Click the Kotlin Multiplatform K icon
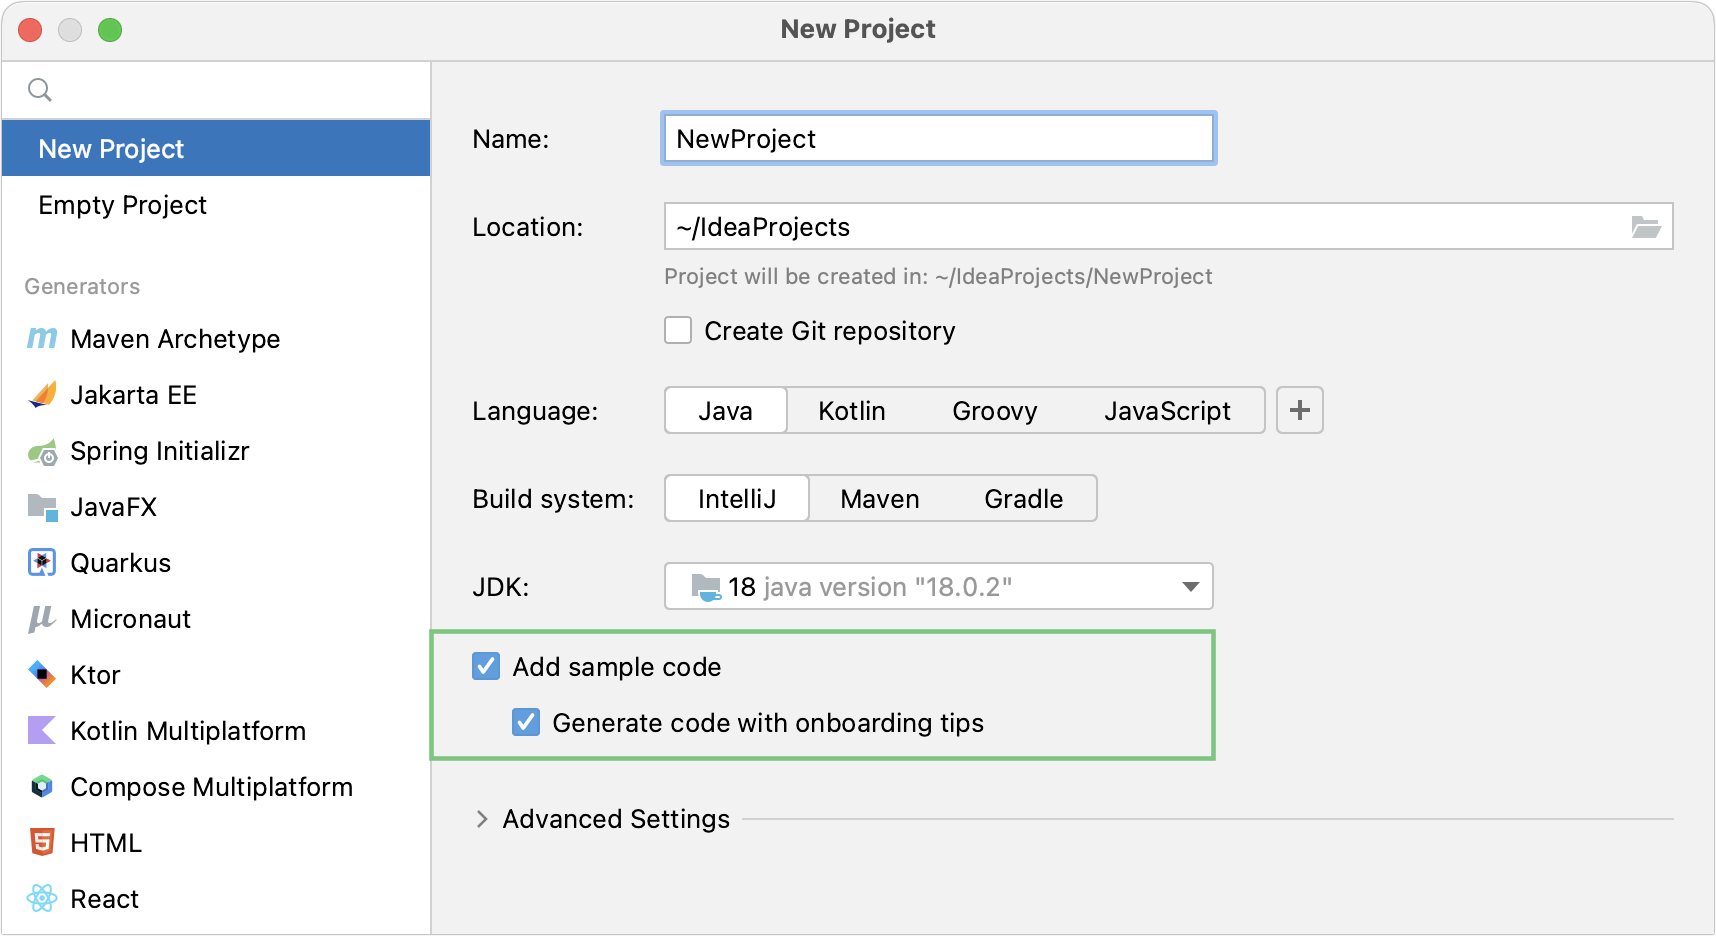 point(42,731)
